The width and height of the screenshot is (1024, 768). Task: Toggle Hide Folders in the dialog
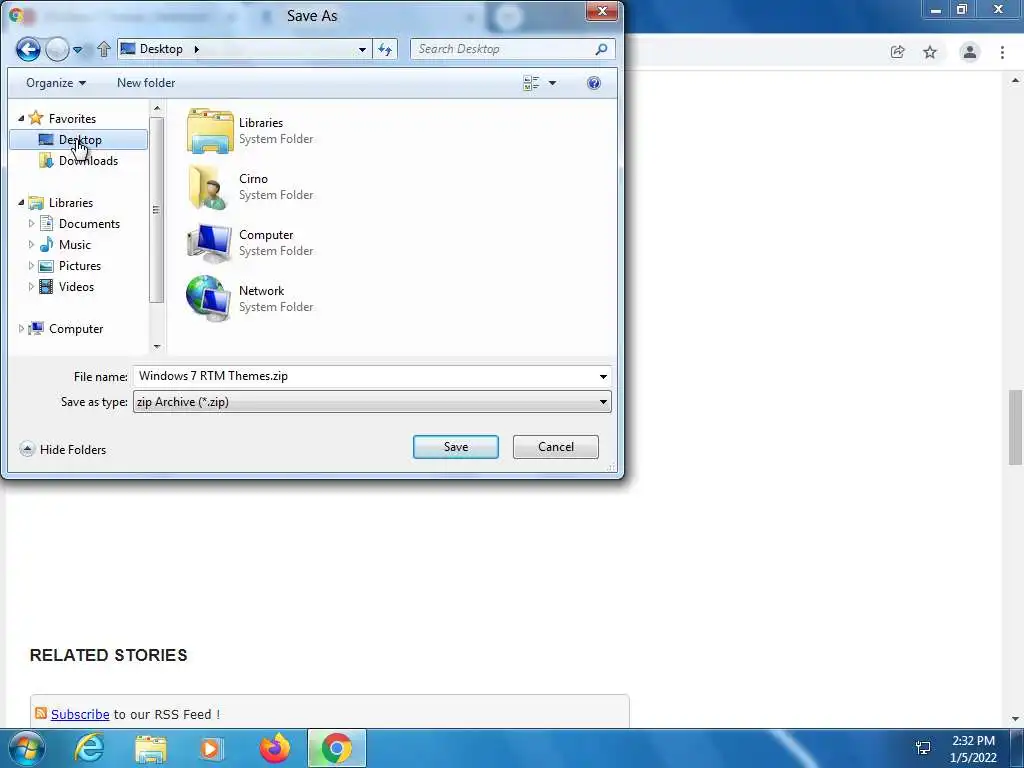point(63,449)
